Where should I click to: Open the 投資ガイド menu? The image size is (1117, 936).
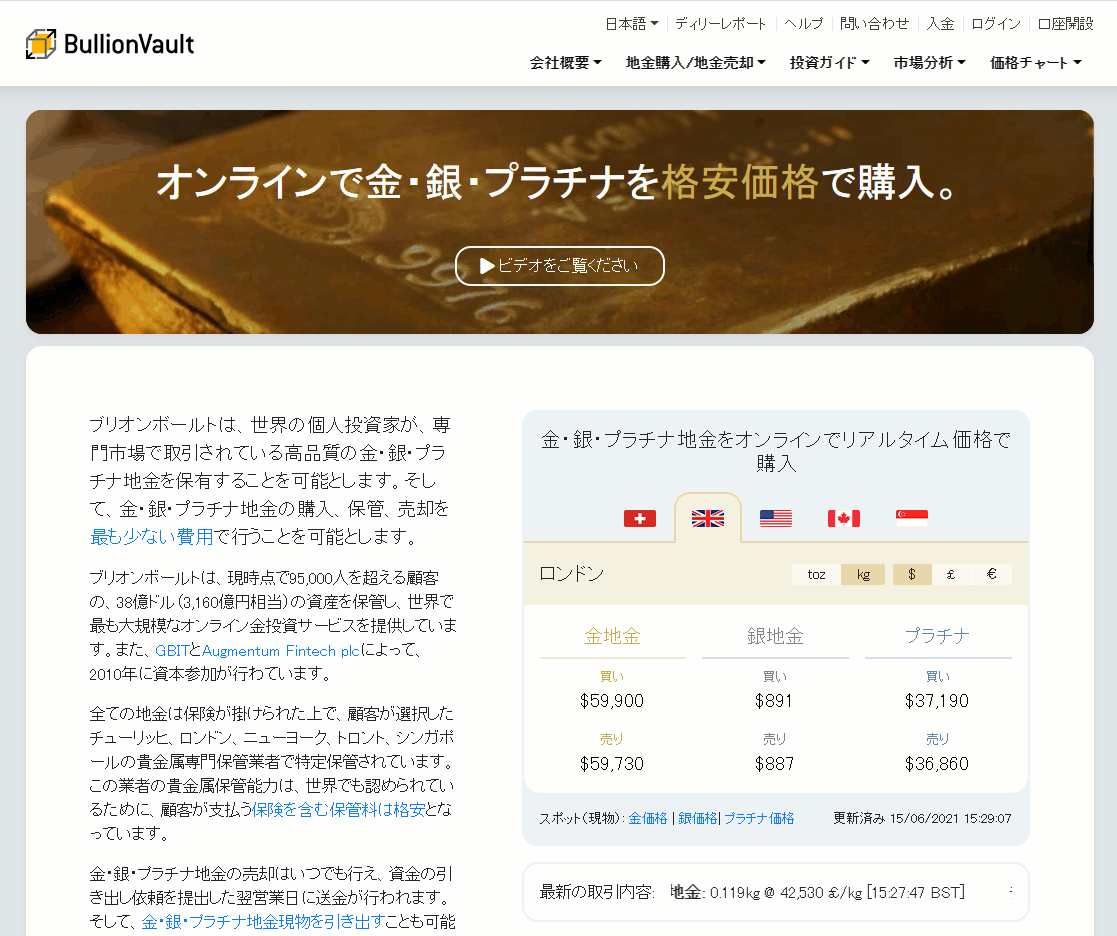pyautogui.click(x=829, y=62)
